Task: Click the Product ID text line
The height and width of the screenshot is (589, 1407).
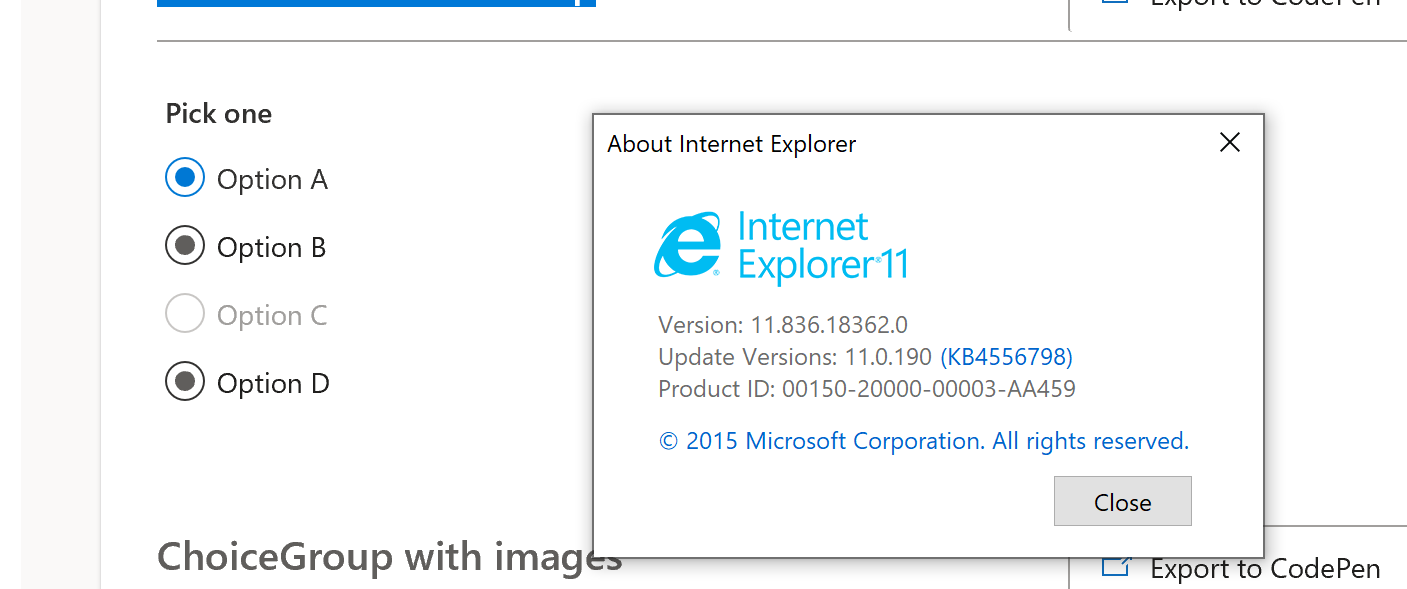Action: click(866, 388)
